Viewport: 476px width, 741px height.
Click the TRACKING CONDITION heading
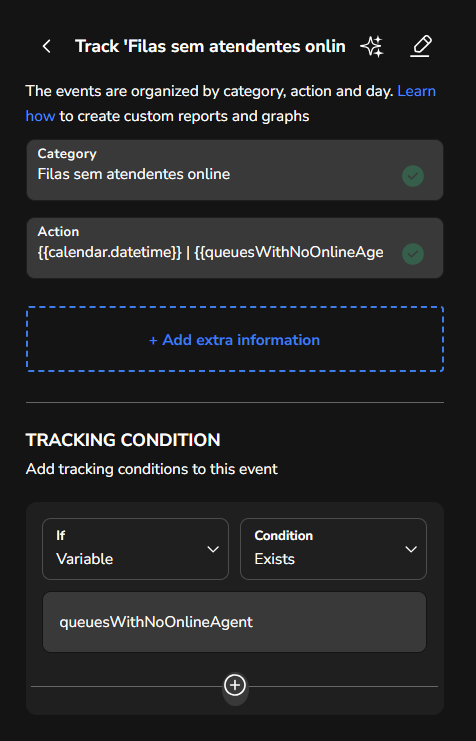click(x=123, y=440)
